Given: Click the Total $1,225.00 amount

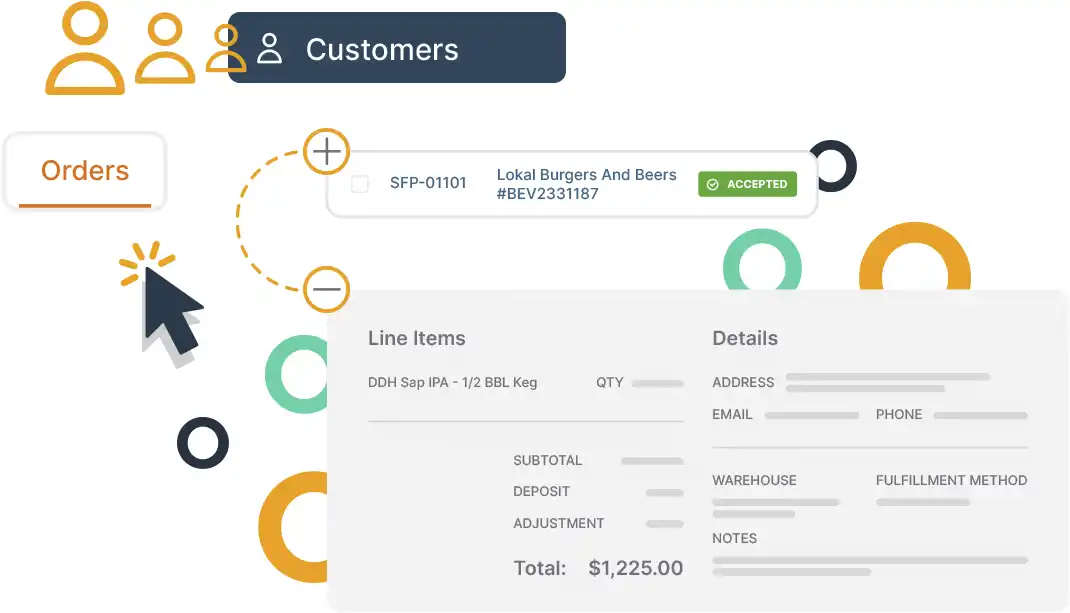Looking at the screenshot, I should pos(635,568).
